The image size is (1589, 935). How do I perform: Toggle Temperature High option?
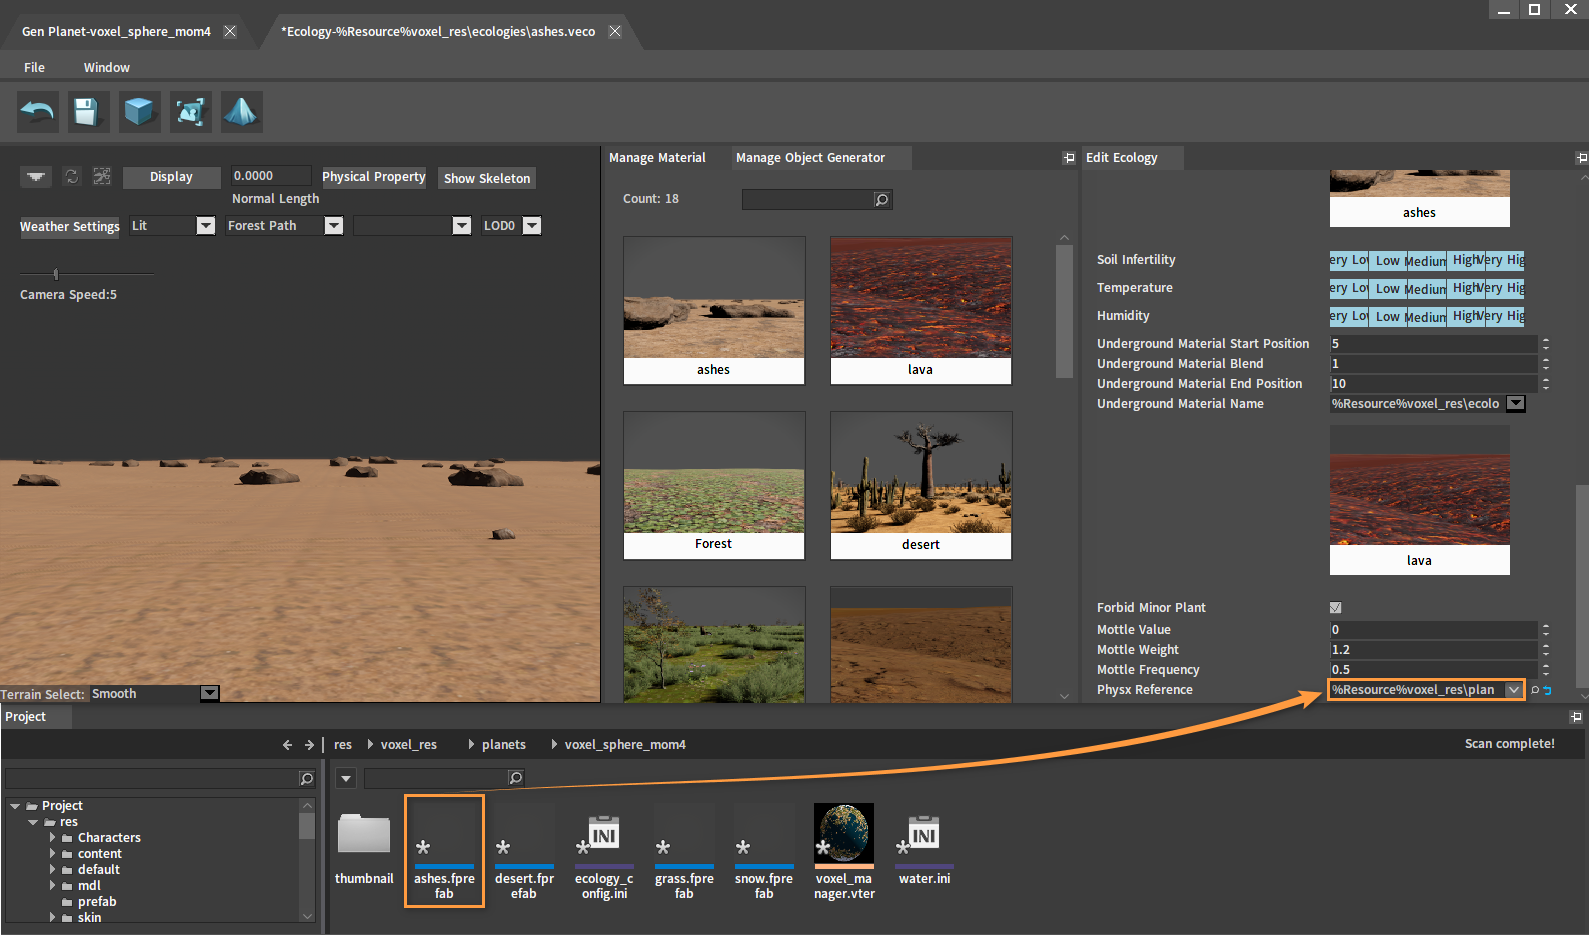click(x=1466, y=288)
